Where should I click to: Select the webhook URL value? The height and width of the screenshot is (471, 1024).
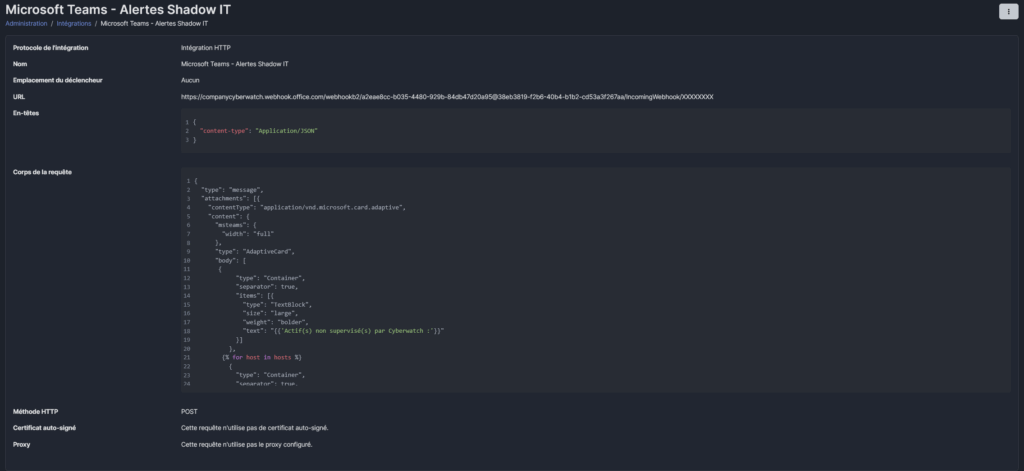447,97
